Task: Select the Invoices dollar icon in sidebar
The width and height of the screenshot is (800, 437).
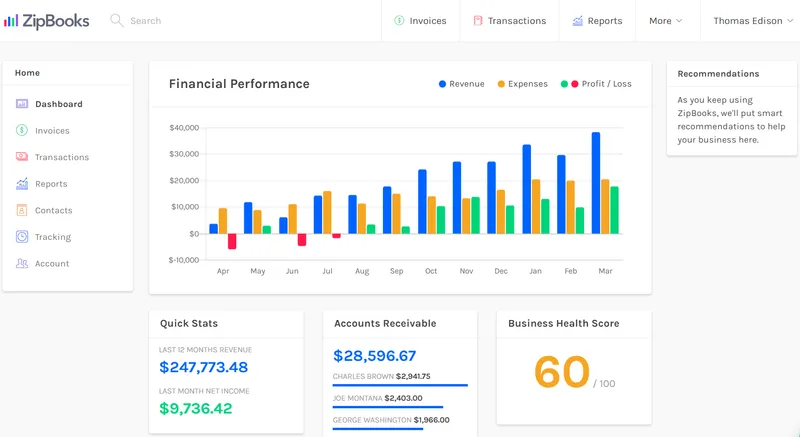Action: (22, 131)
